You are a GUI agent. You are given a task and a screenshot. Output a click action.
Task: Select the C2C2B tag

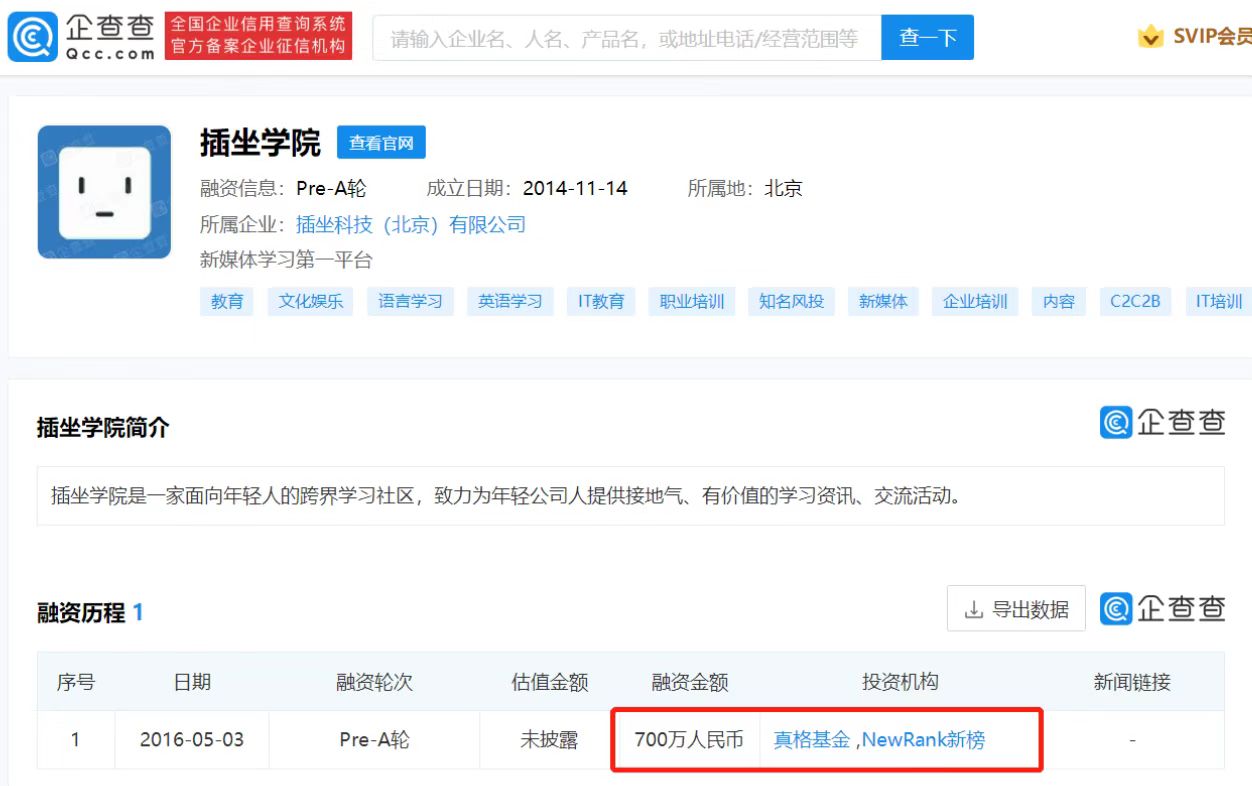coord(1135,301)
